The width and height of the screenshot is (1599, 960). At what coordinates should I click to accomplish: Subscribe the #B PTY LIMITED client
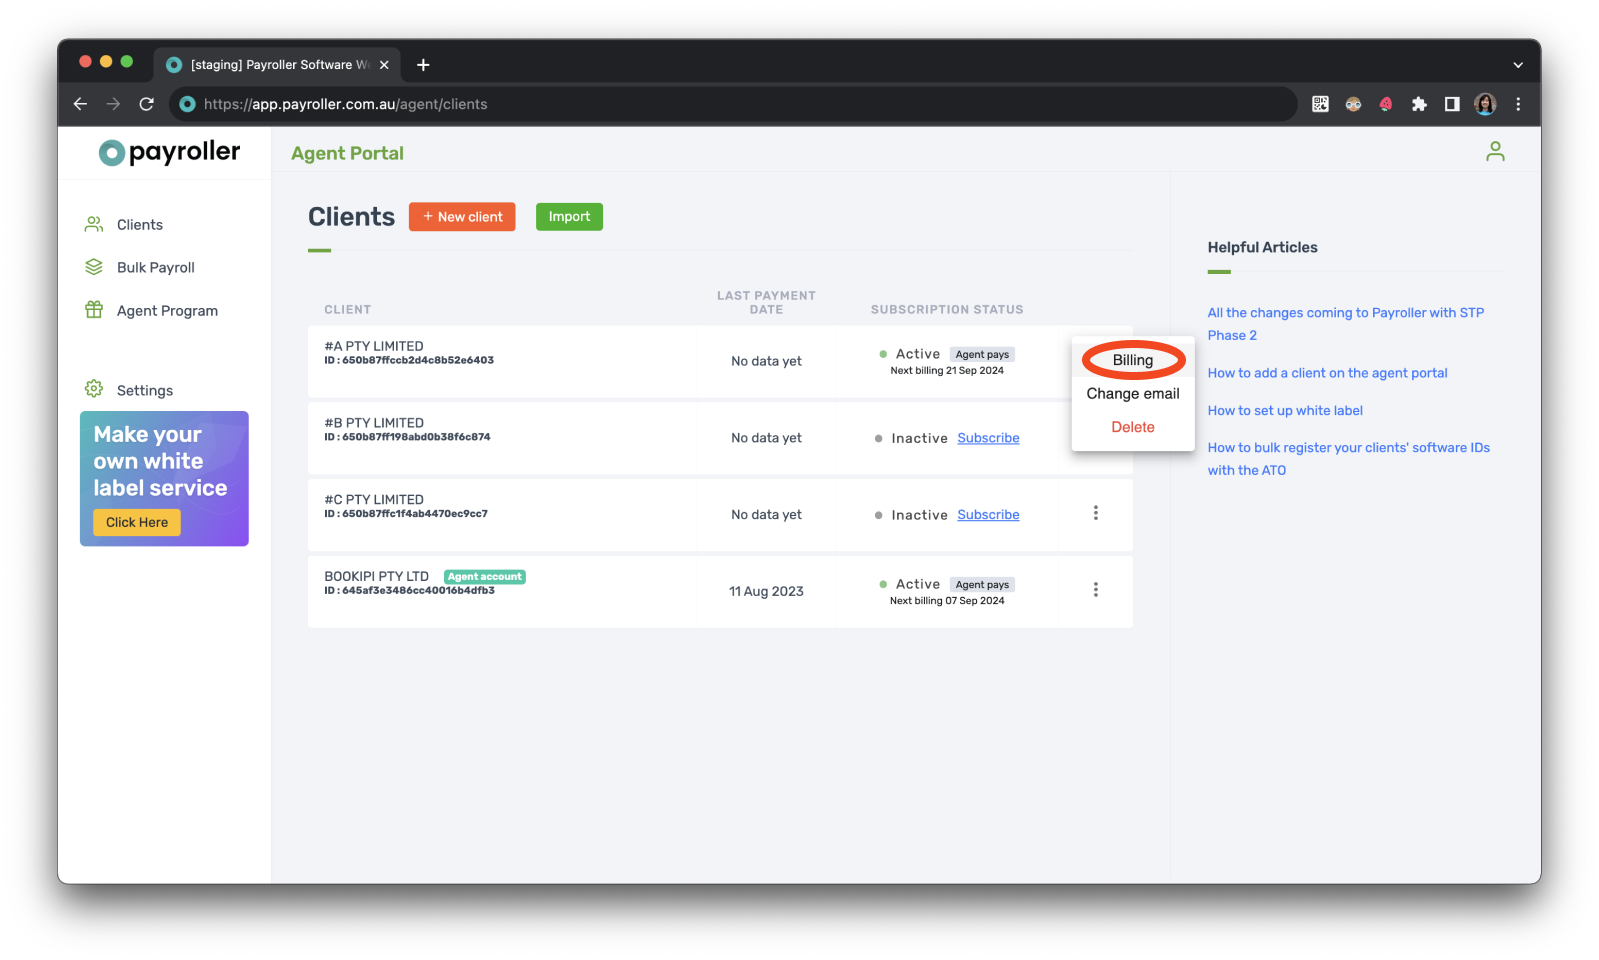(x=988, y=438)
